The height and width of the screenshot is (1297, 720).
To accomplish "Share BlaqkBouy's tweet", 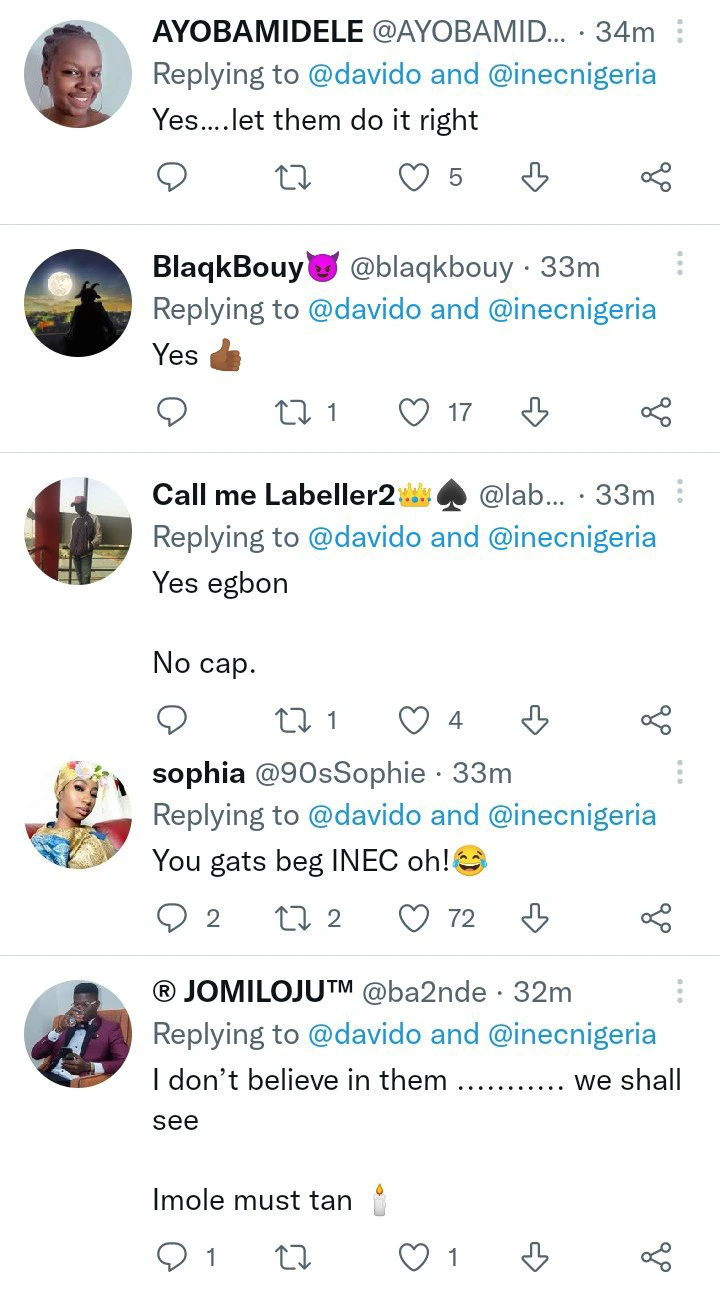I will click(655, 412).
